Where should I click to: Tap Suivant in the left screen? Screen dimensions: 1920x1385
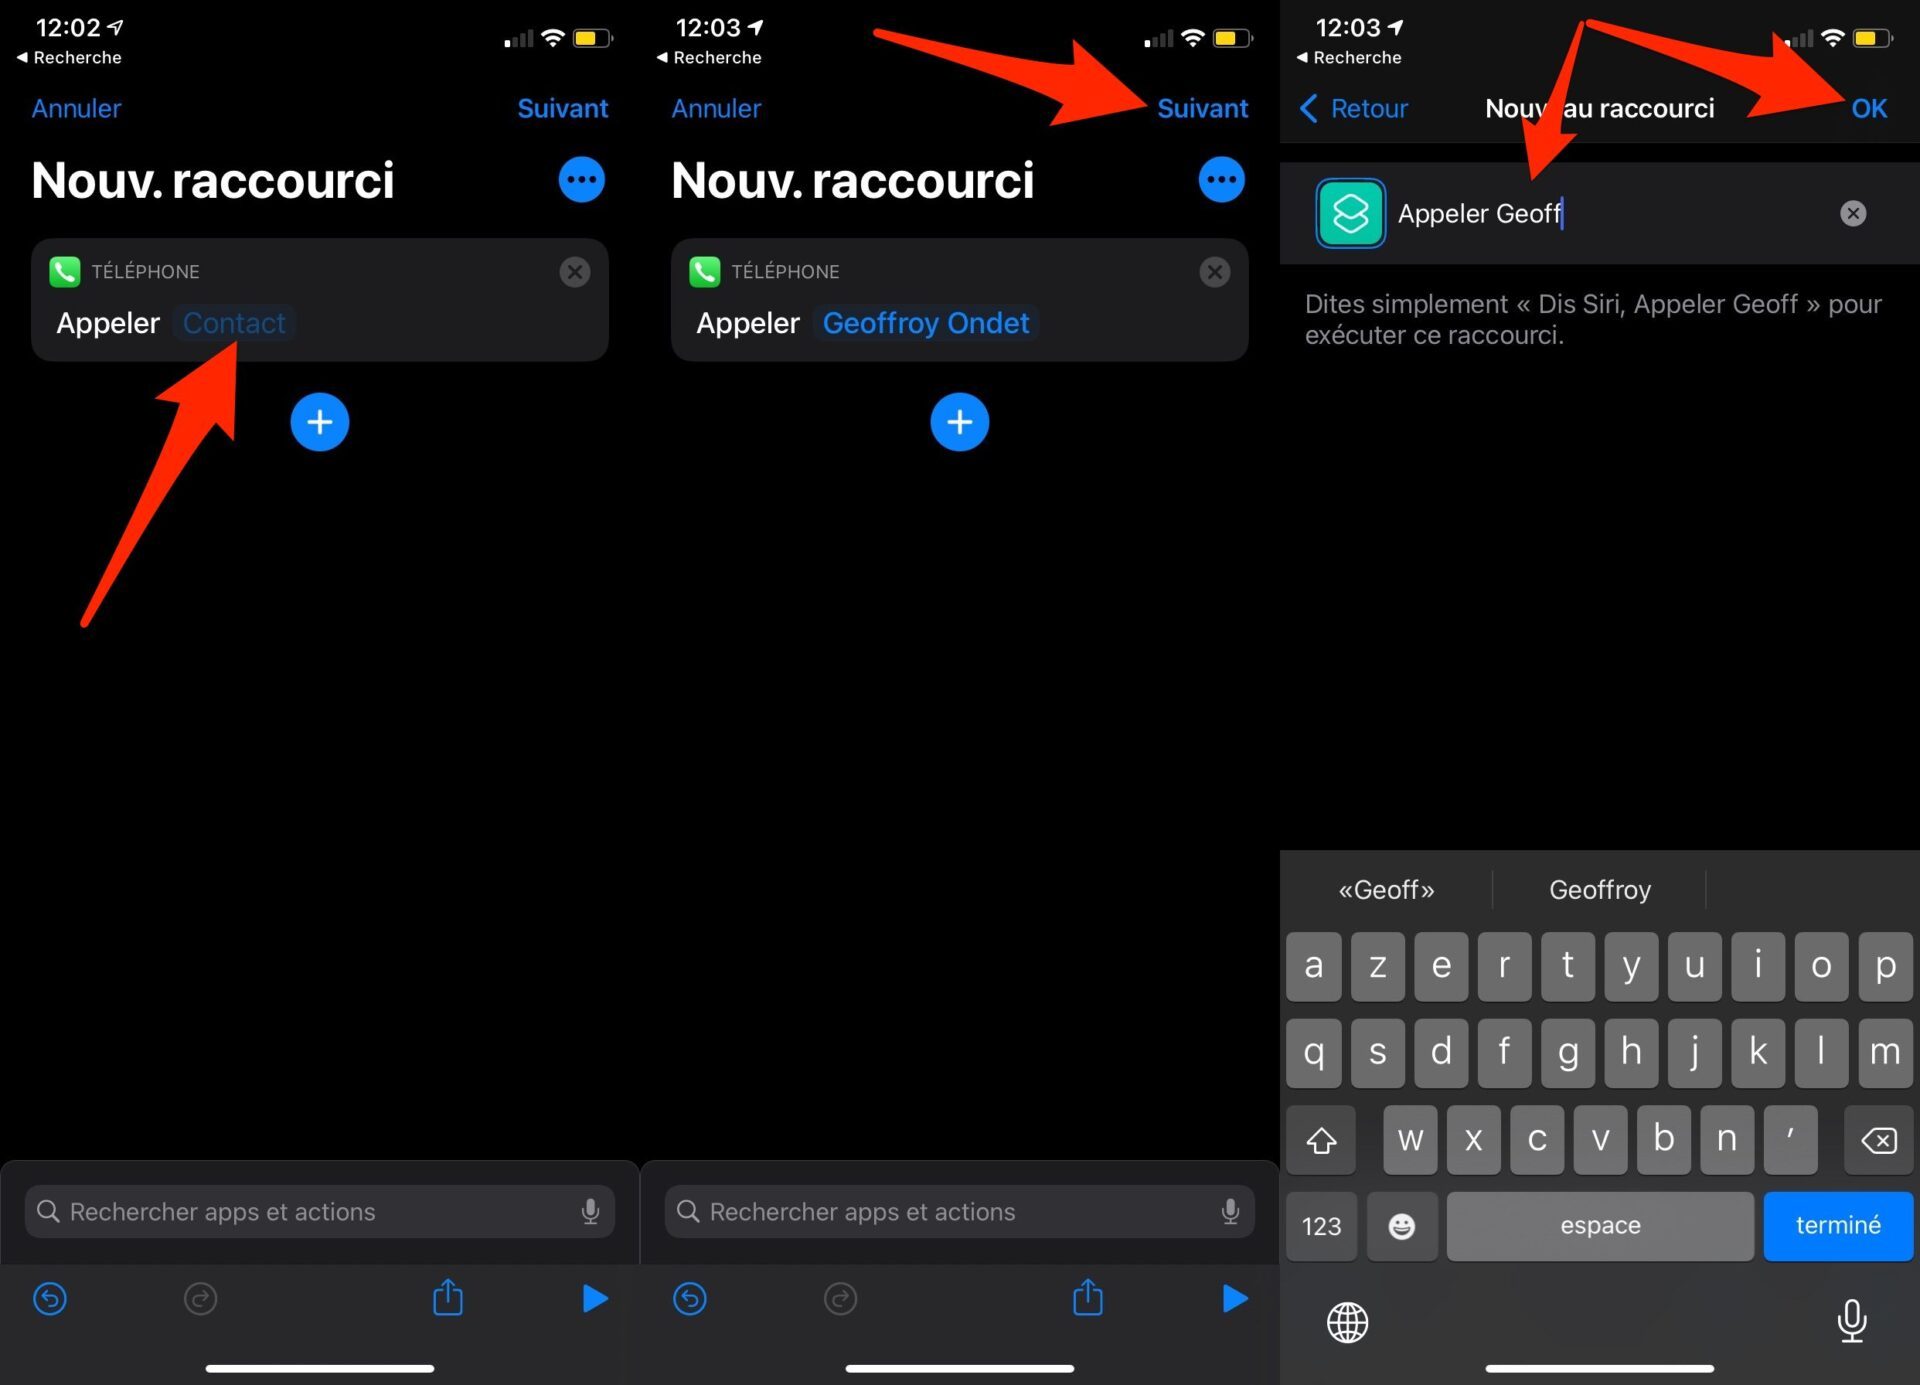coord(562,108)
